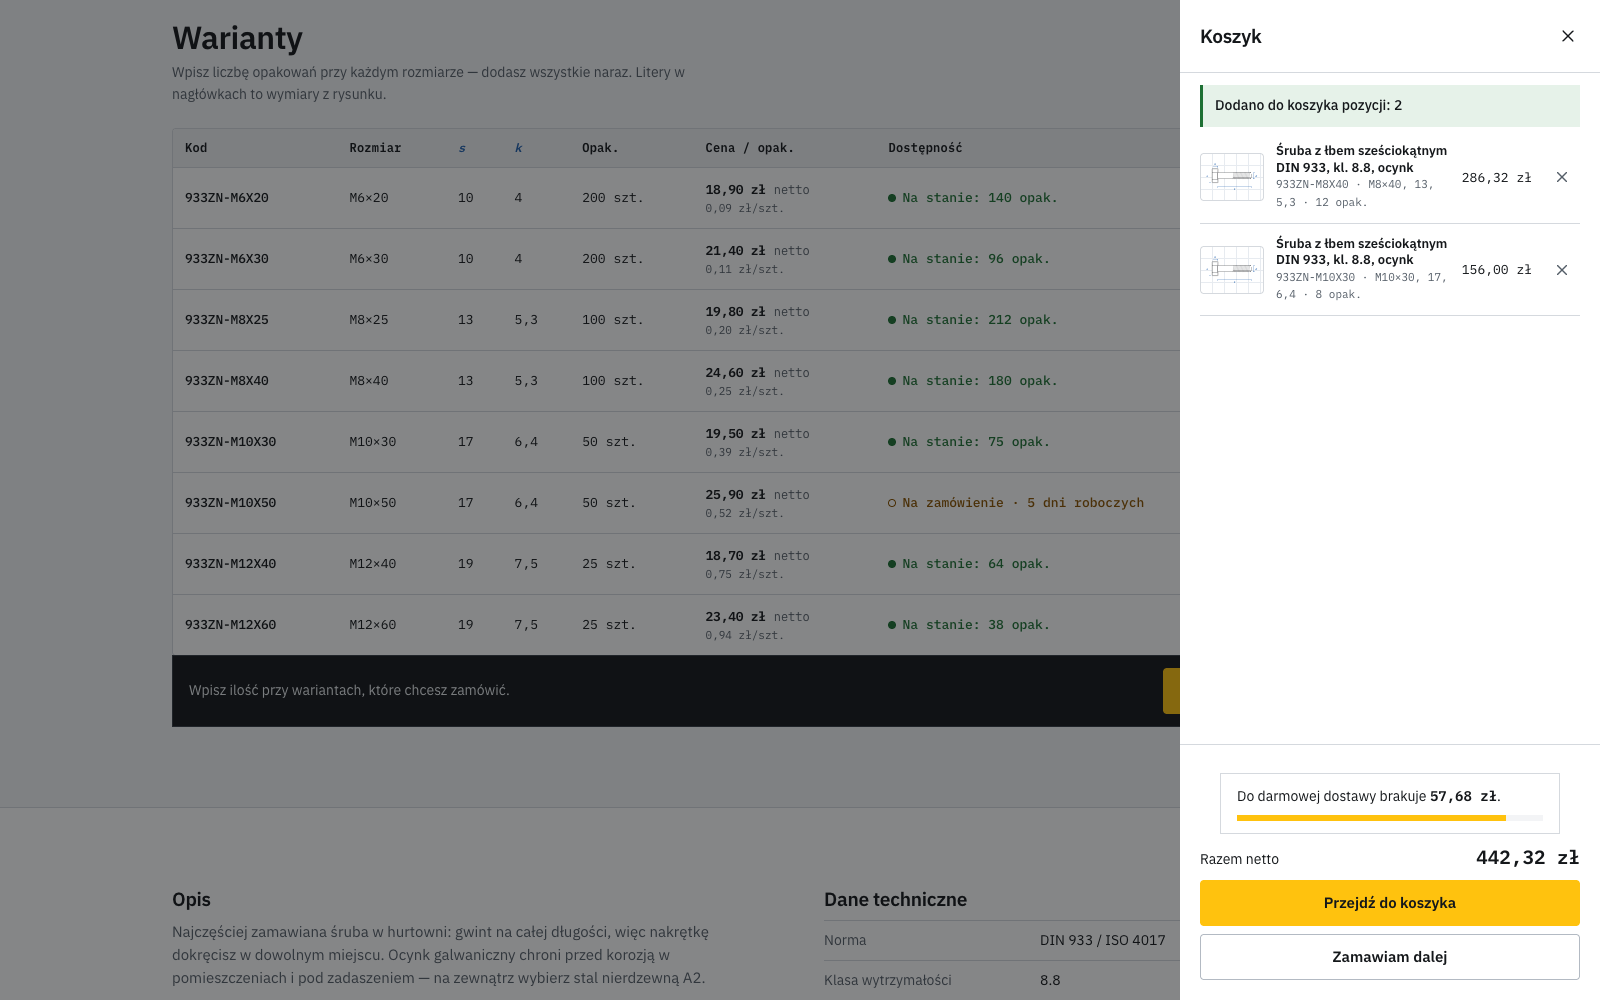Select the first cart item title
Screen dimensions: 1600x1000
pos(1361,159)
